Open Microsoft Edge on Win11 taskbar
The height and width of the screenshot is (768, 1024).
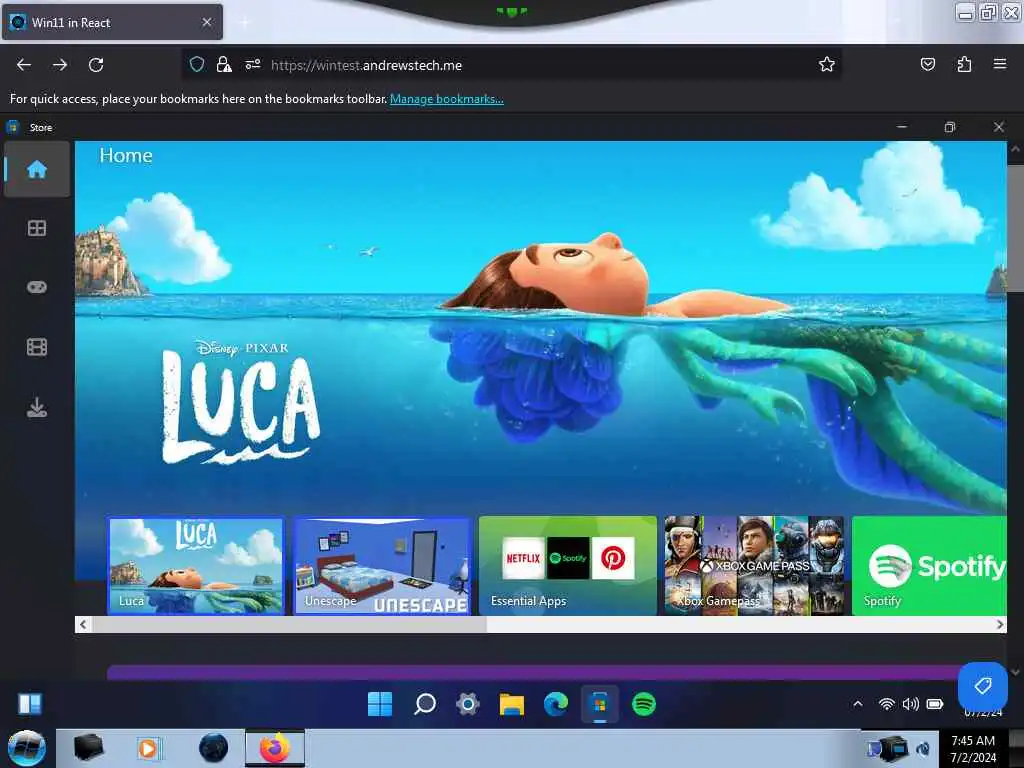556,704
